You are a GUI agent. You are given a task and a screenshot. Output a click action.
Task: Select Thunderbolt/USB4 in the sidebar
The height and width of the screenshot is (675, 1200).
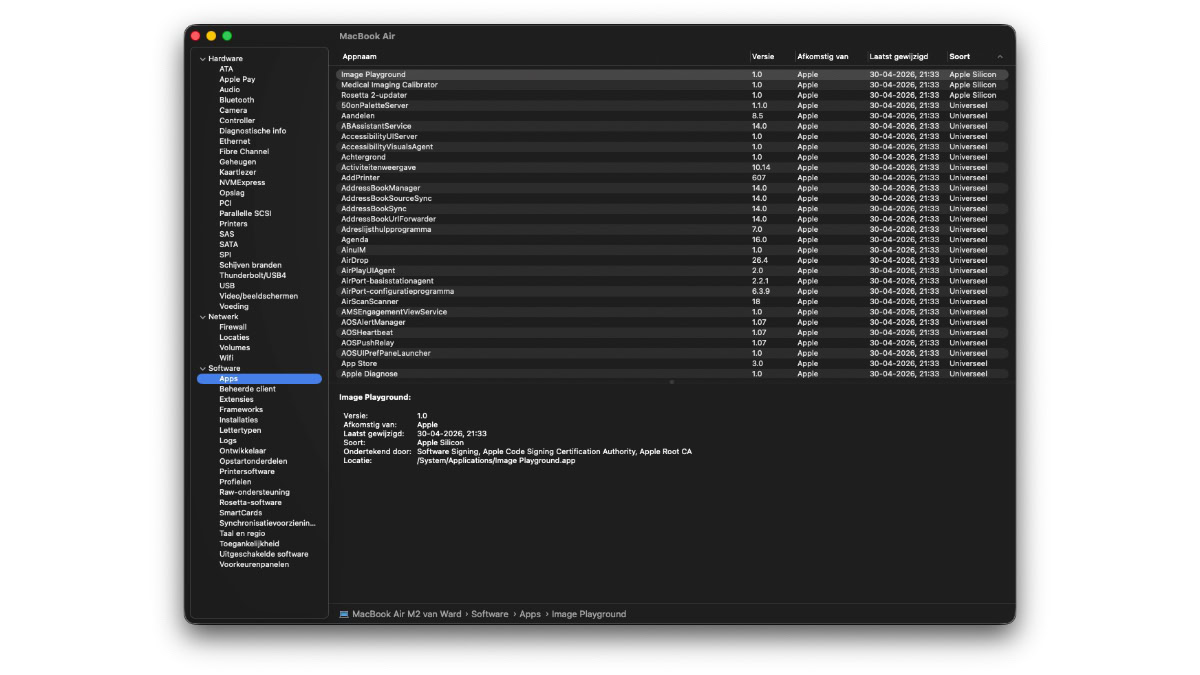pos(253,275)
